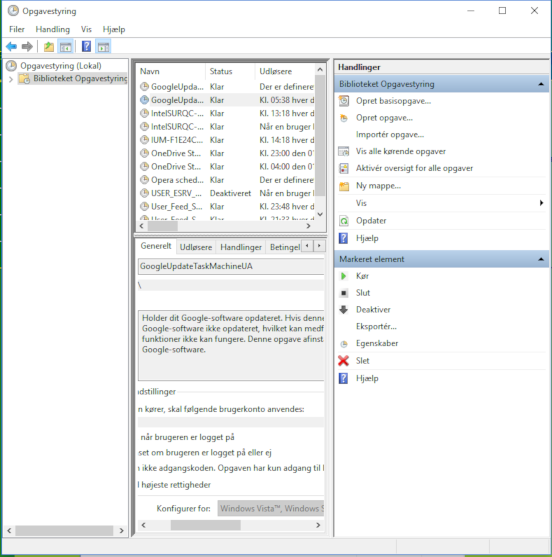Open the Vis menu in the menu bar

coord(86,29)
